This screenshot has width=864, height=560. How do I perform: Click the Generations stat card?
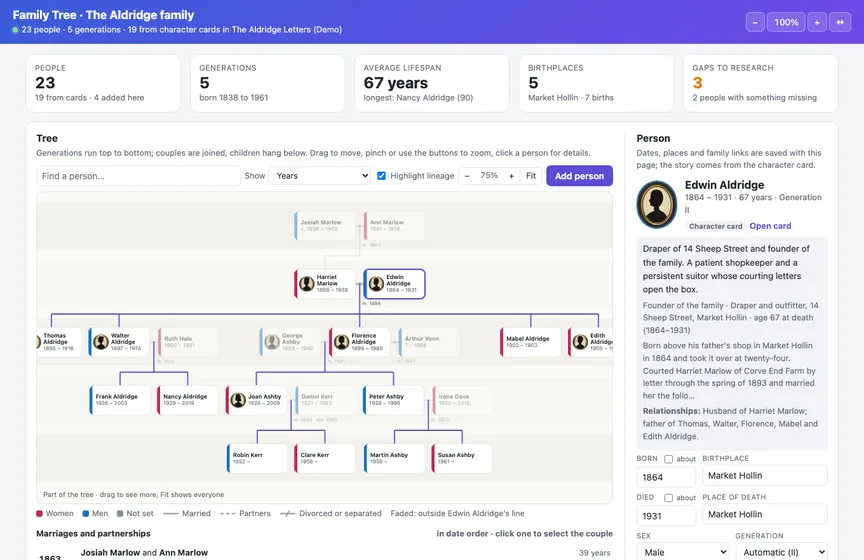pyautogui.click(x=267, y=83)
